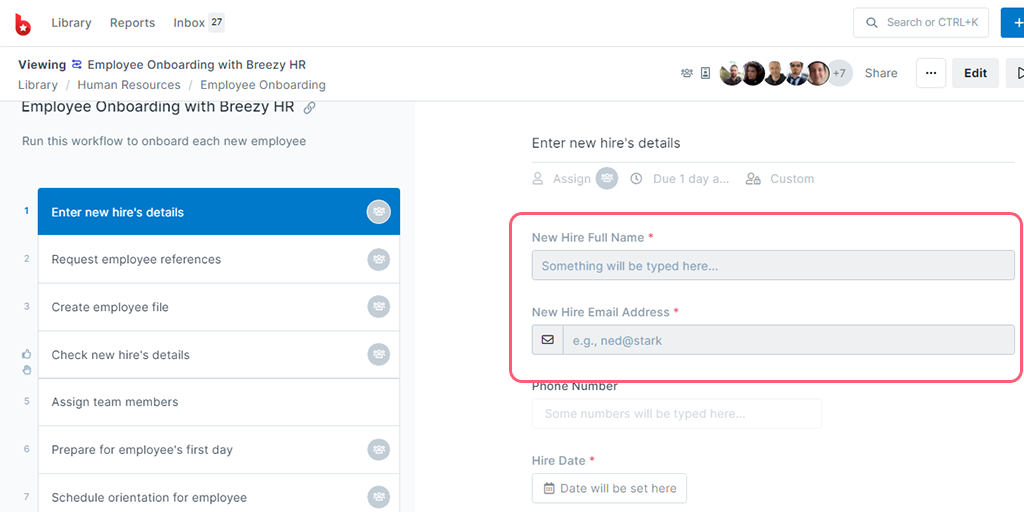Select task Prepare for employee's first day
Screen dimensions: 1024x512
point(219,449)
